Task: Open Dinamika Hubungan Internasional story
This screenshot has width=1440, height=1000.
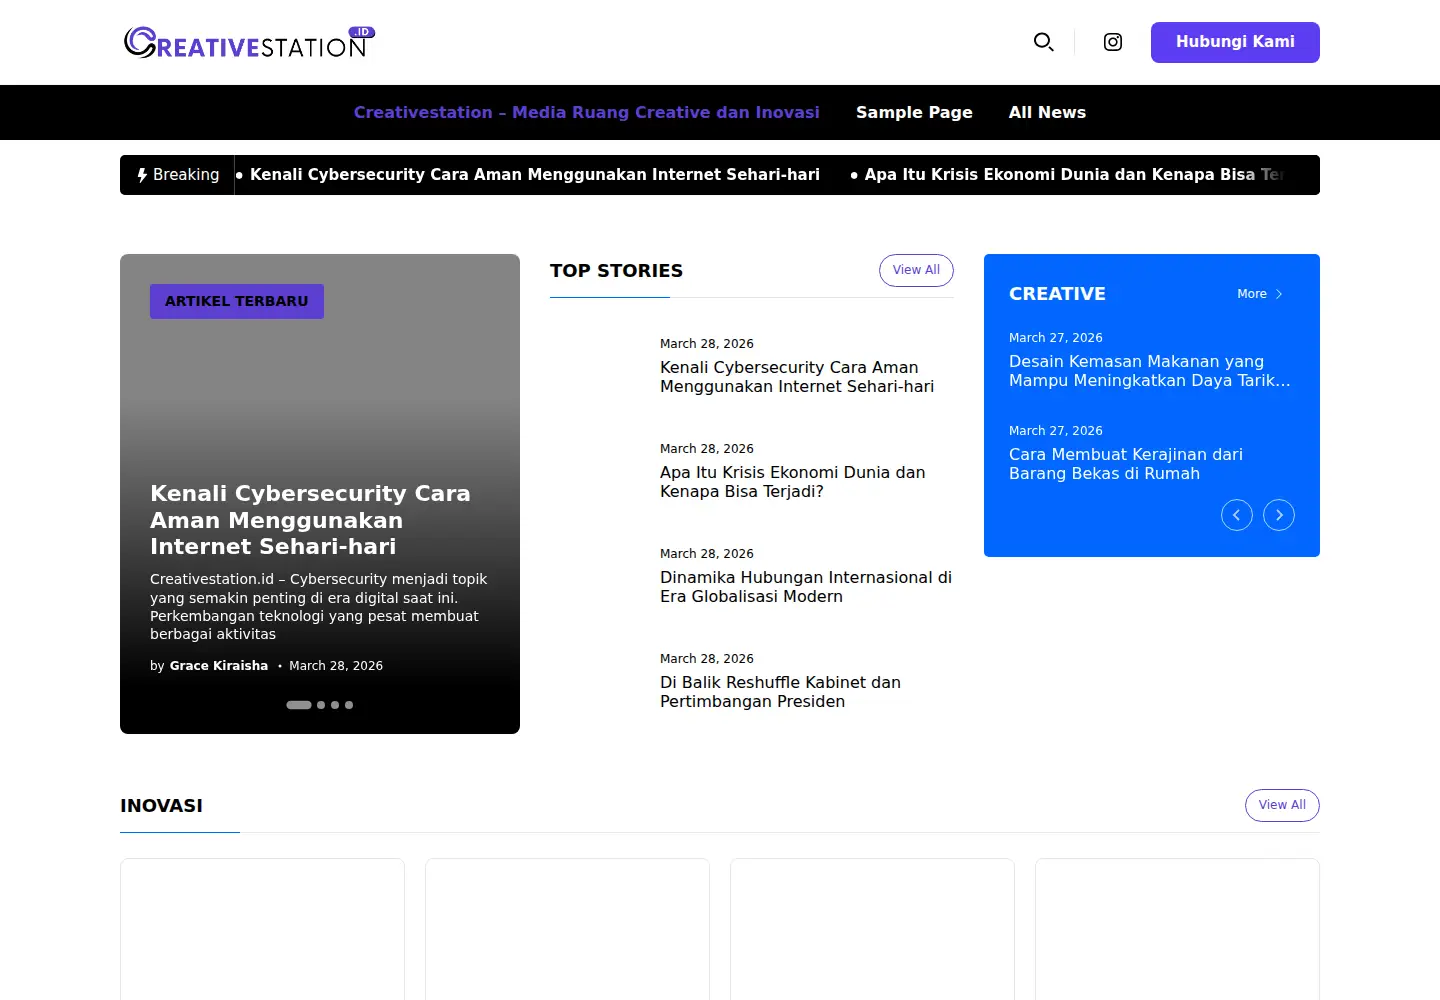Action: (806, 587)
